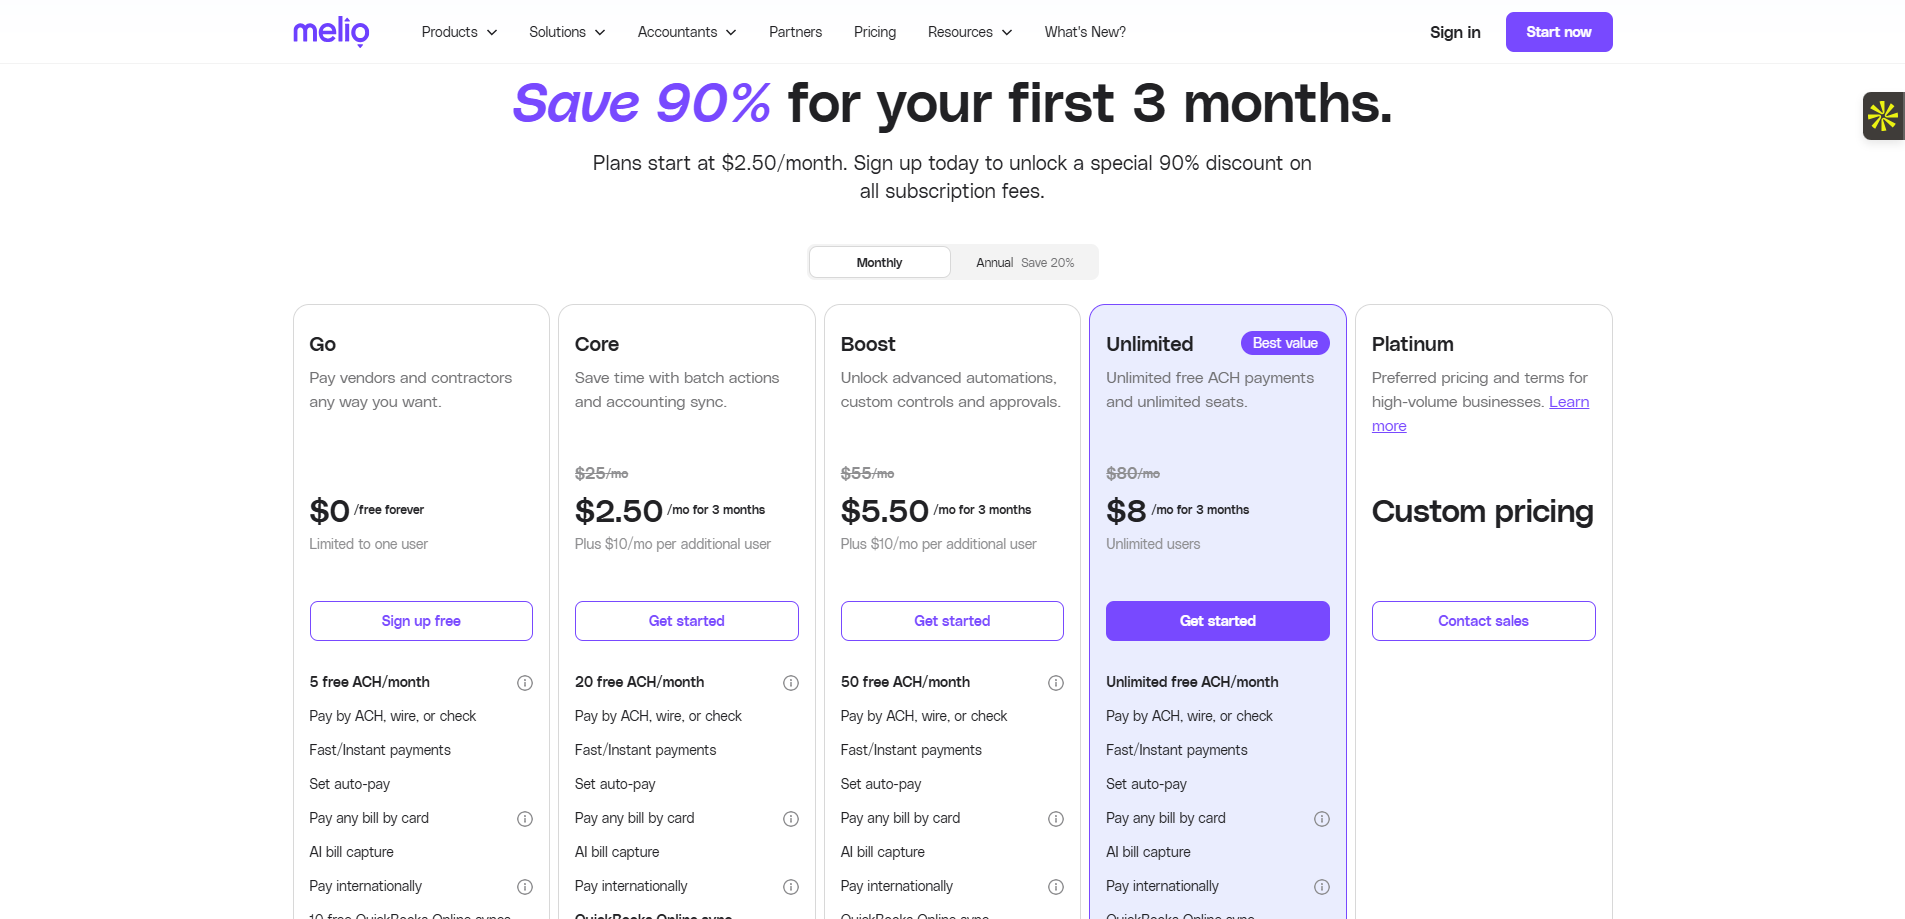The image size is (1905, 919).
Task: Click Sign up free on Go plan
Action: point(421,621)
